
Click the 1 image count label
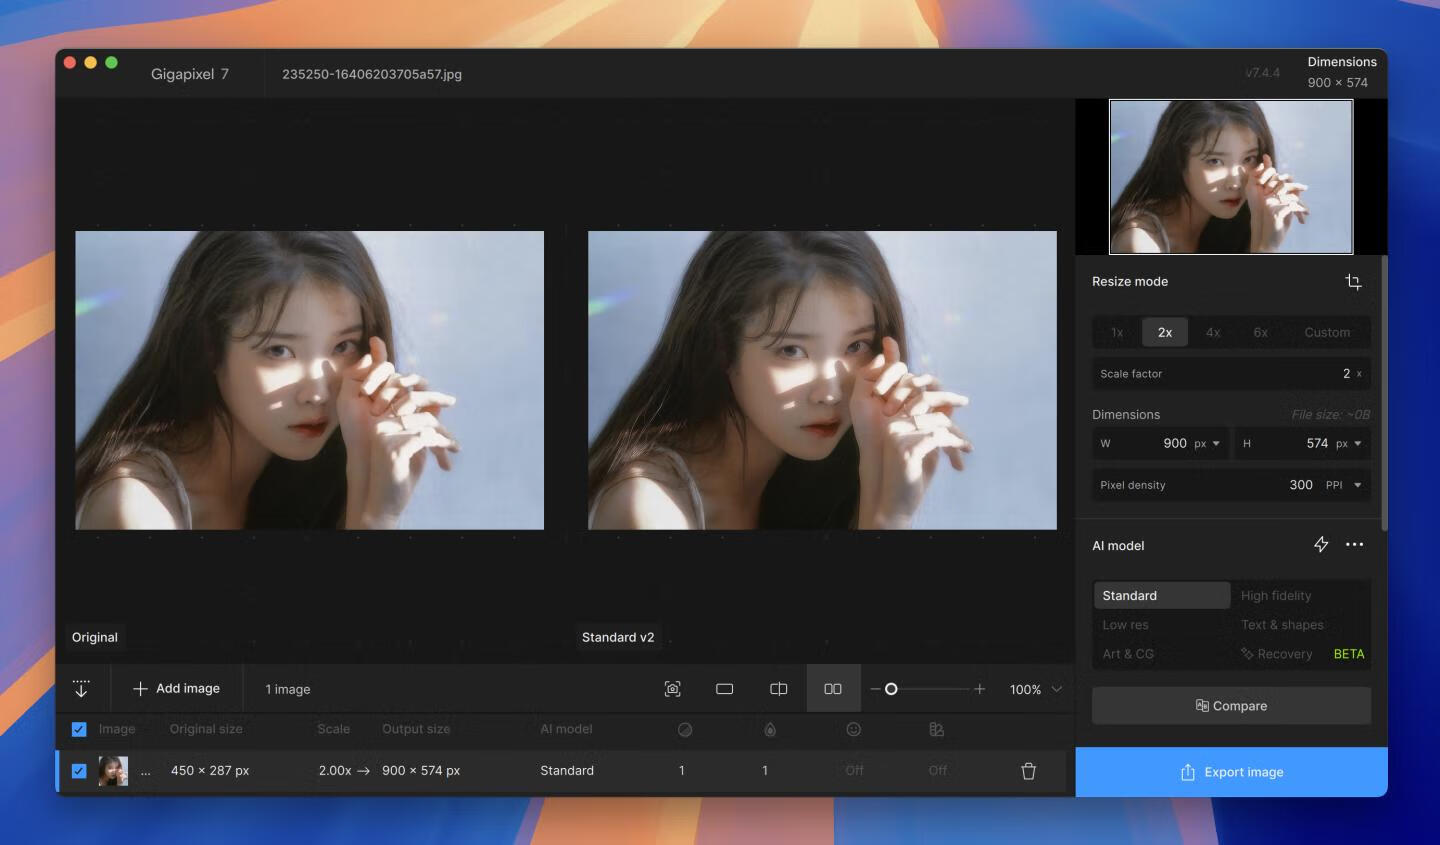(288, 689)
